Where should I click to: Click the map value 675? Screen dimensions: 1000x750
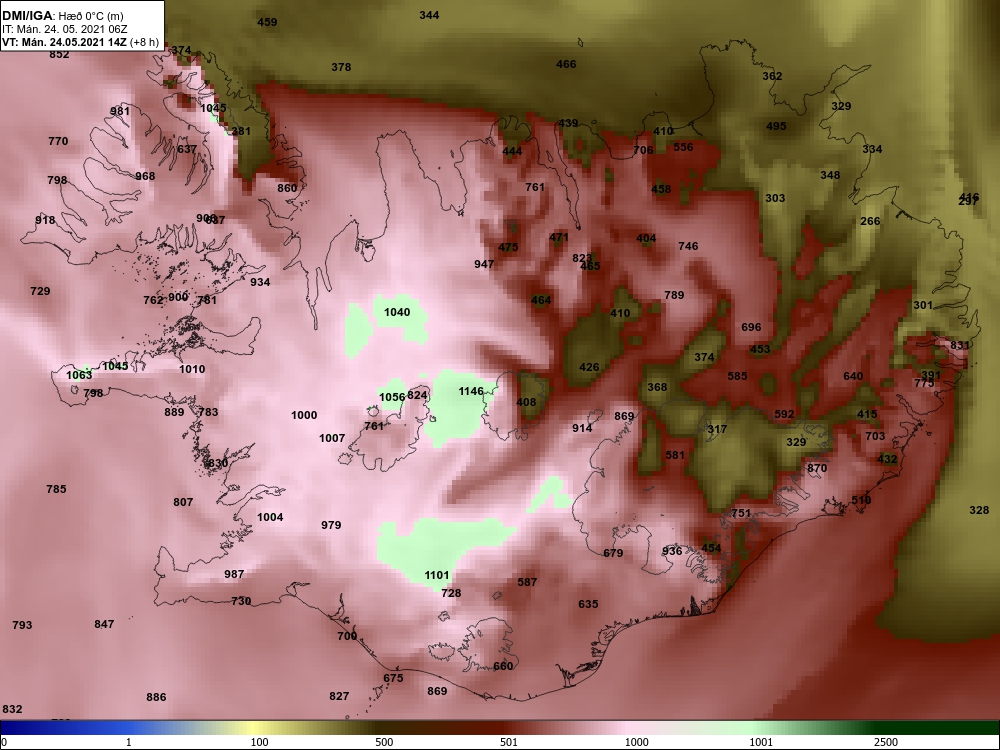click(393, 678)
